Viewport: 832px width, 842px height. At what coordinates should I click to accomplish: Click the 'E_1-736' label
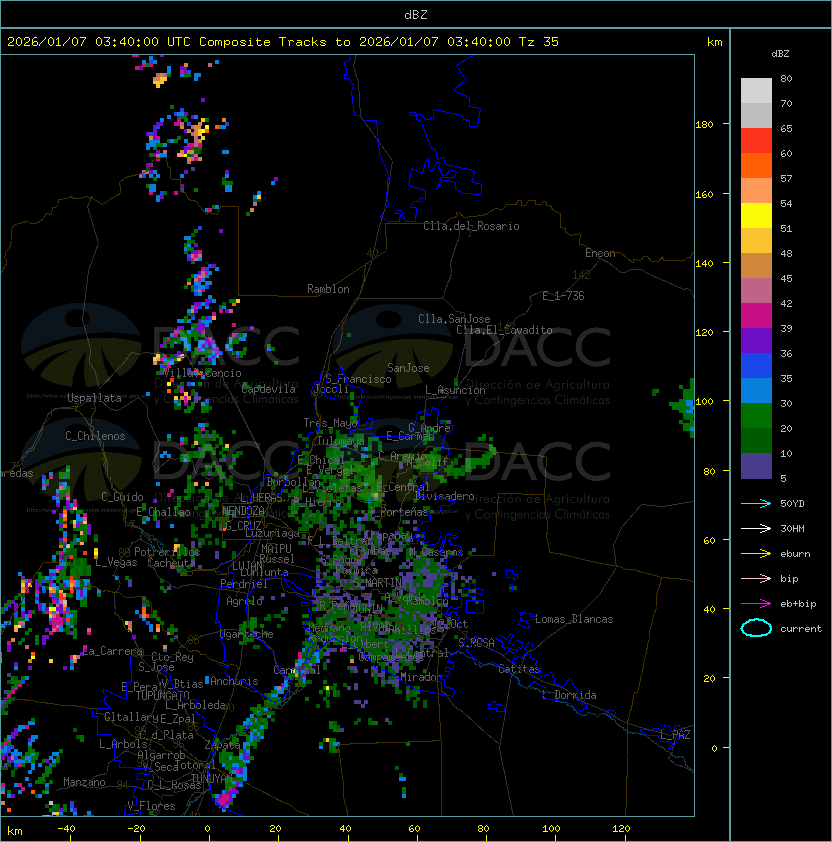(563, 296)
